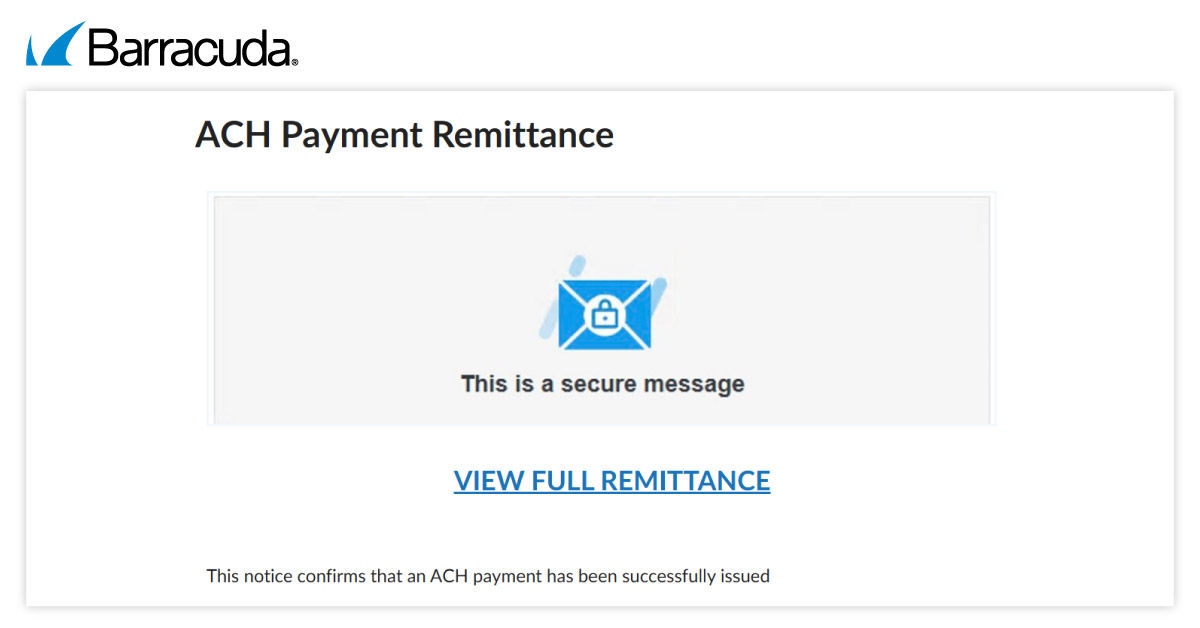Click the Barracuda wordmark text

tap(190, 47)
